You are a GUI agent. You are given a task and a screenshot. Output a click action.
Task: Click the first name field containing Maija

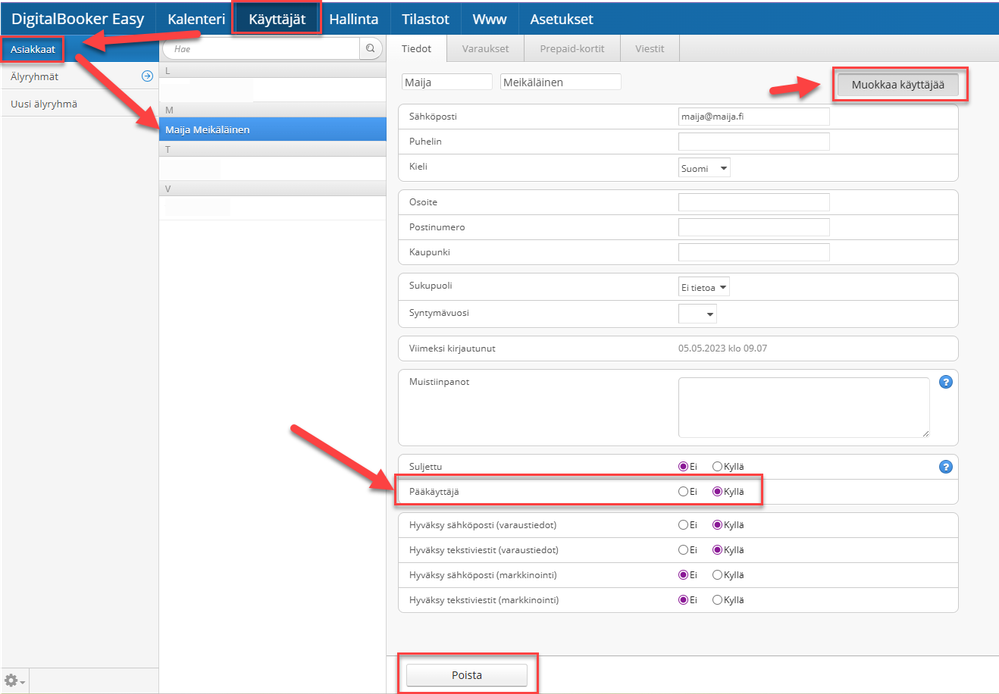pyautogui.click(x=447, y=82)
